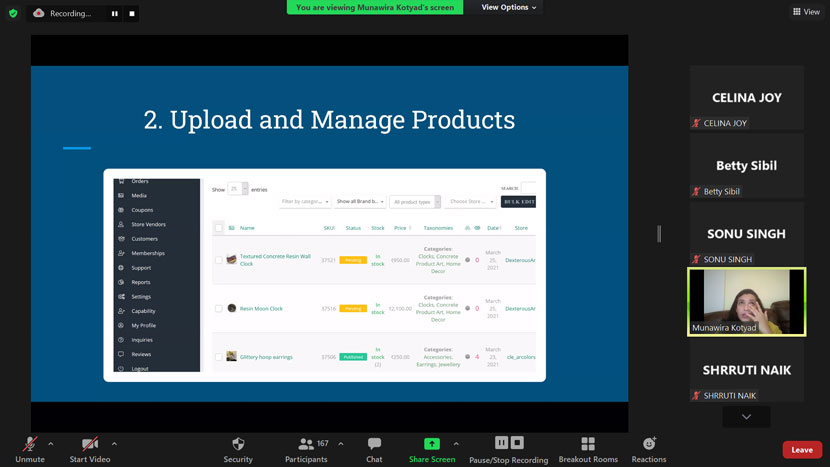Check the Textured Concrete Resin Wall Clock row
Viewport: 830px width, 467px height.
[219, 260]
